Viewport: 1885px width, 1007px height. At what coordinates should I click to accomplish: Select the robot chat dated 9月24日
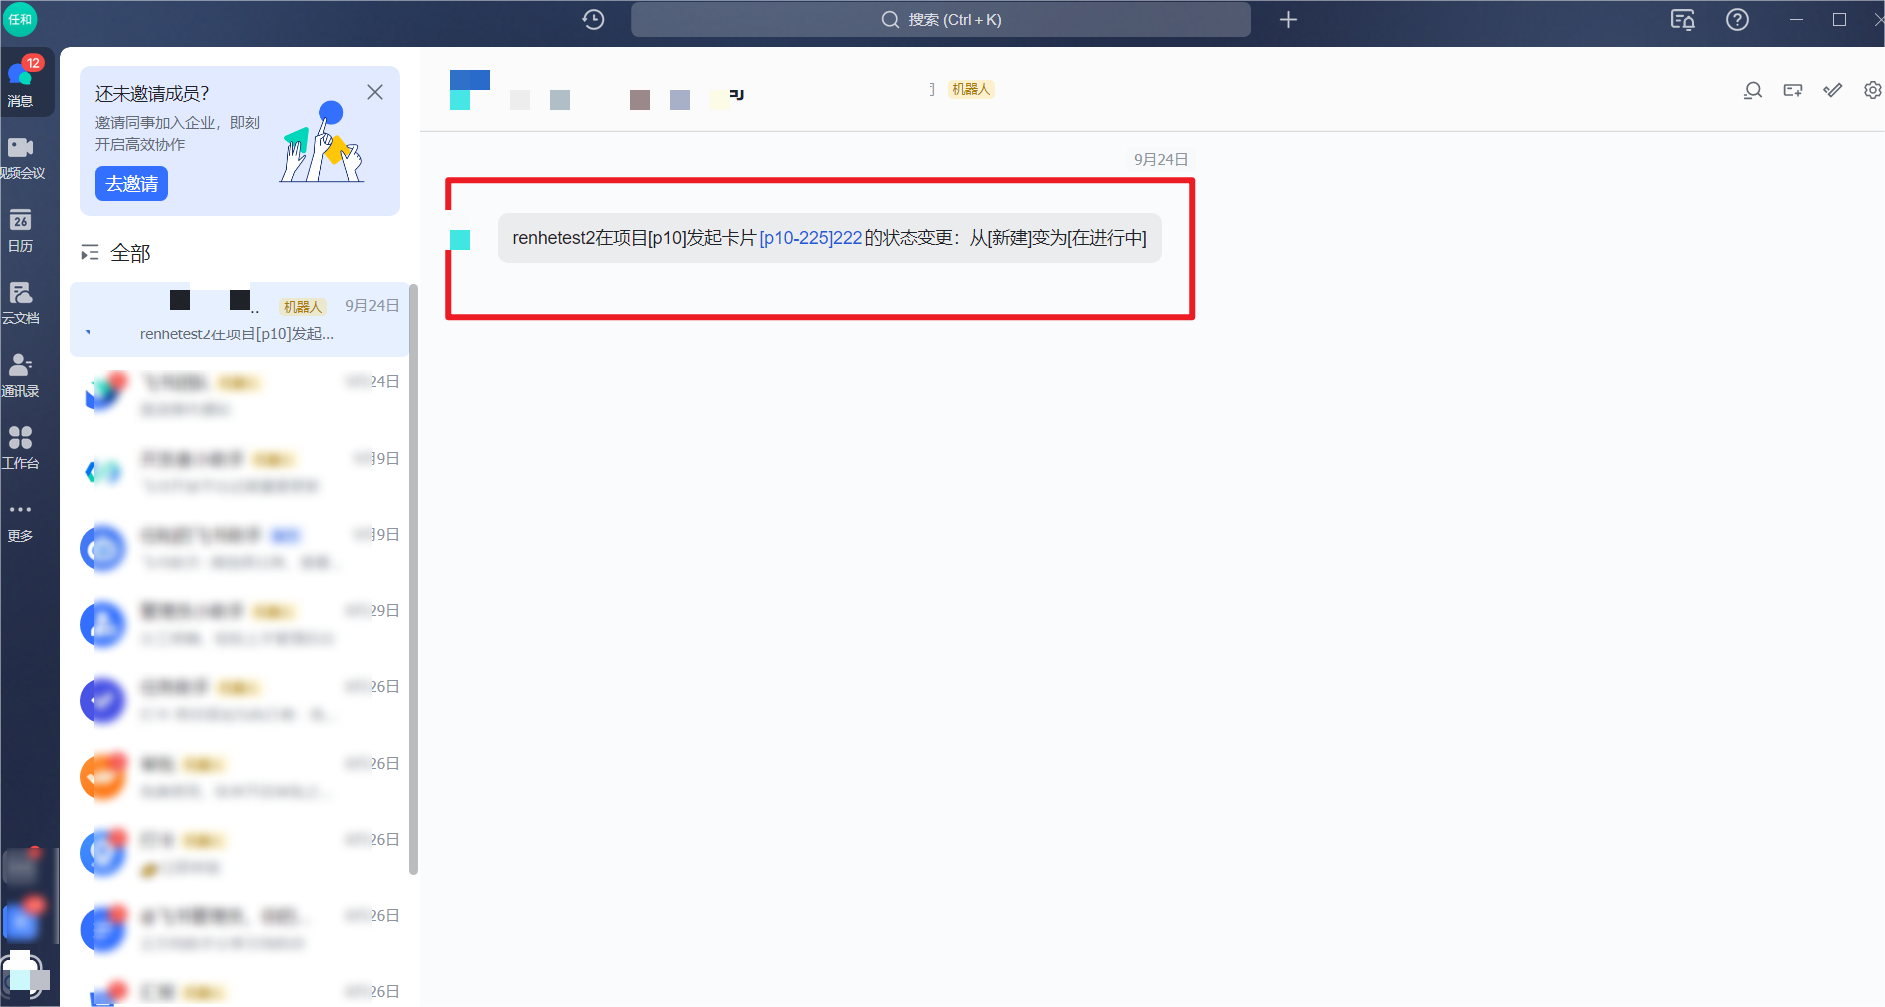click(x=240, y=319)
